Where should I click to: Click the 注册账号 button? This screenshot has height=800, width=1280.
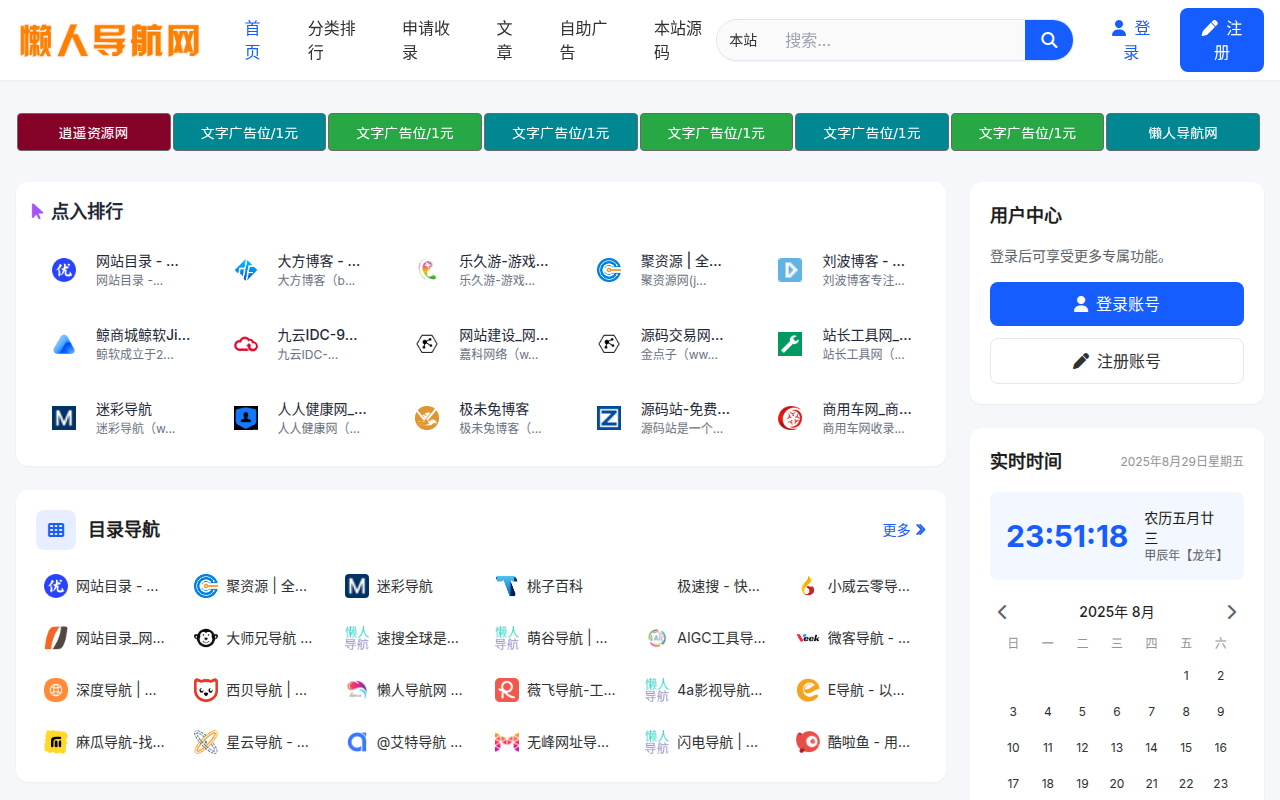coord(1116,361)
